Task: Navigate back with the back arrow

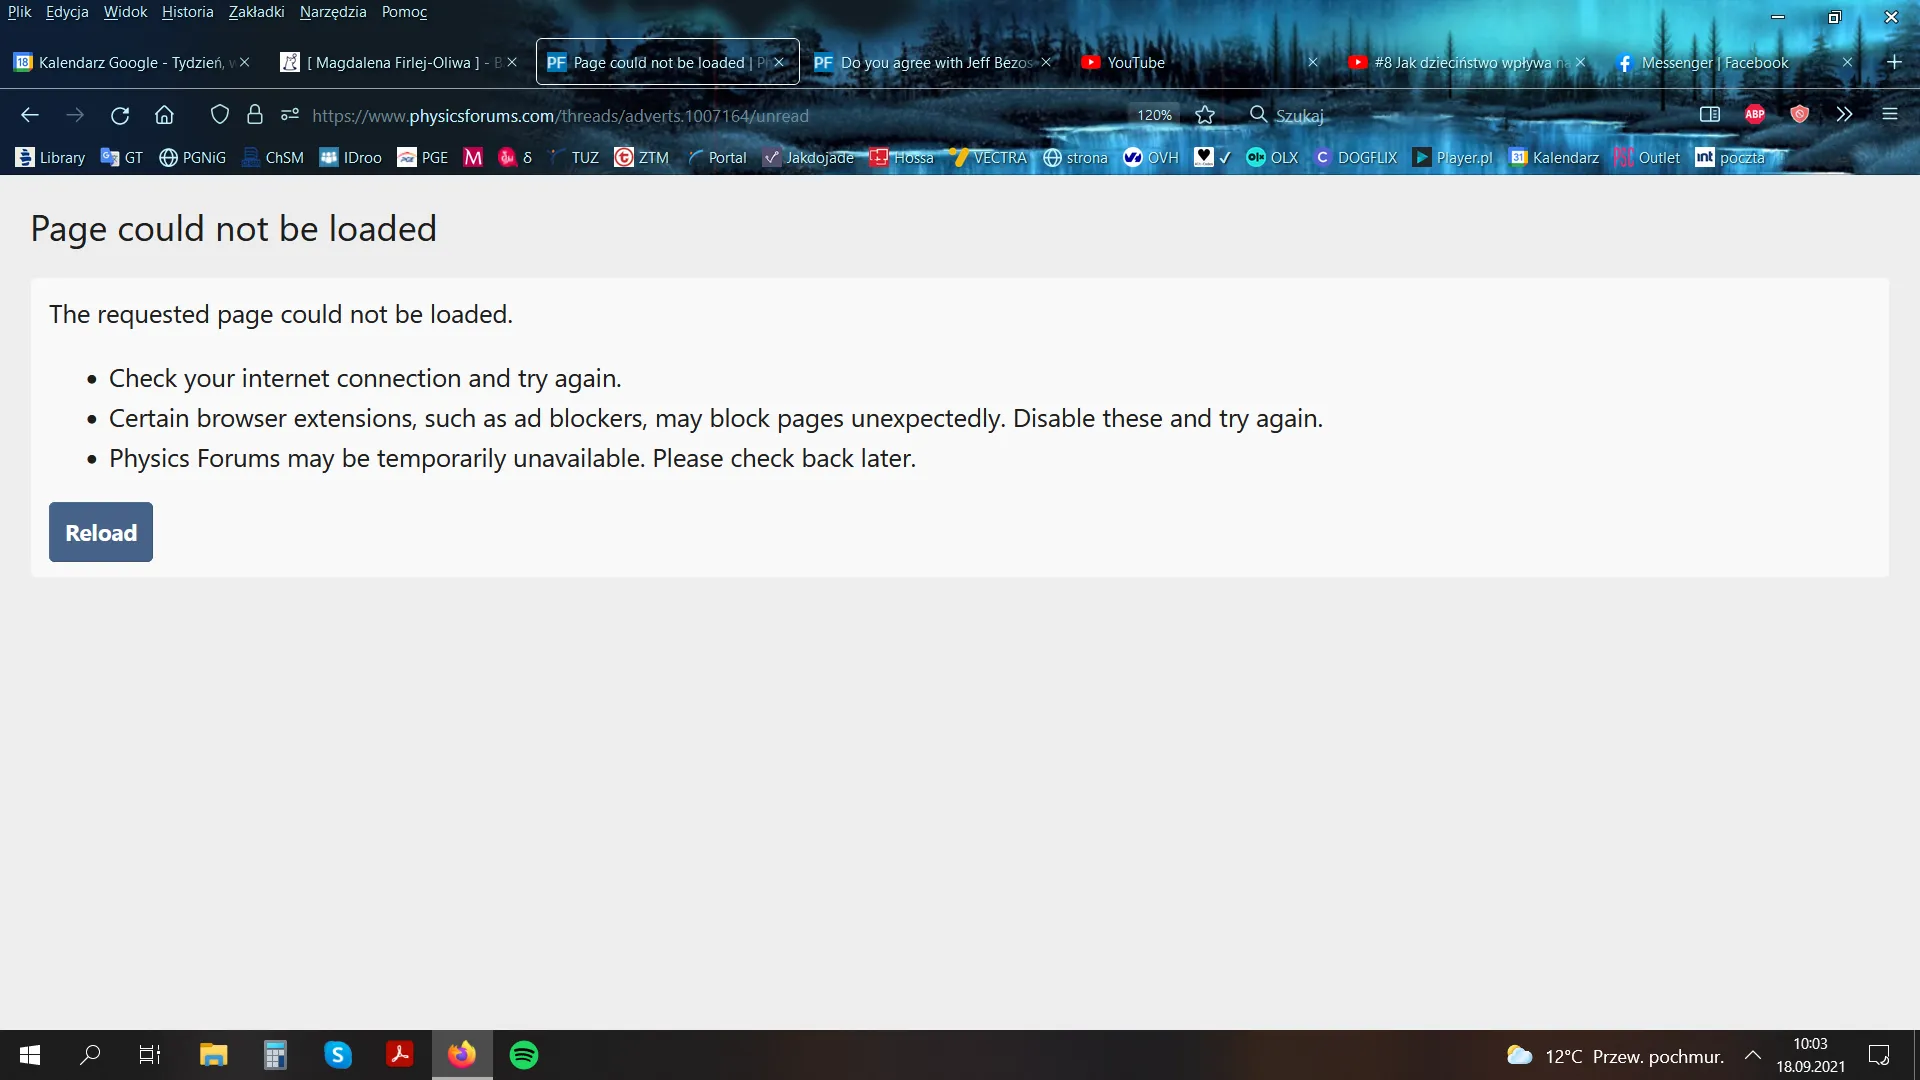Action: [30, 115]
